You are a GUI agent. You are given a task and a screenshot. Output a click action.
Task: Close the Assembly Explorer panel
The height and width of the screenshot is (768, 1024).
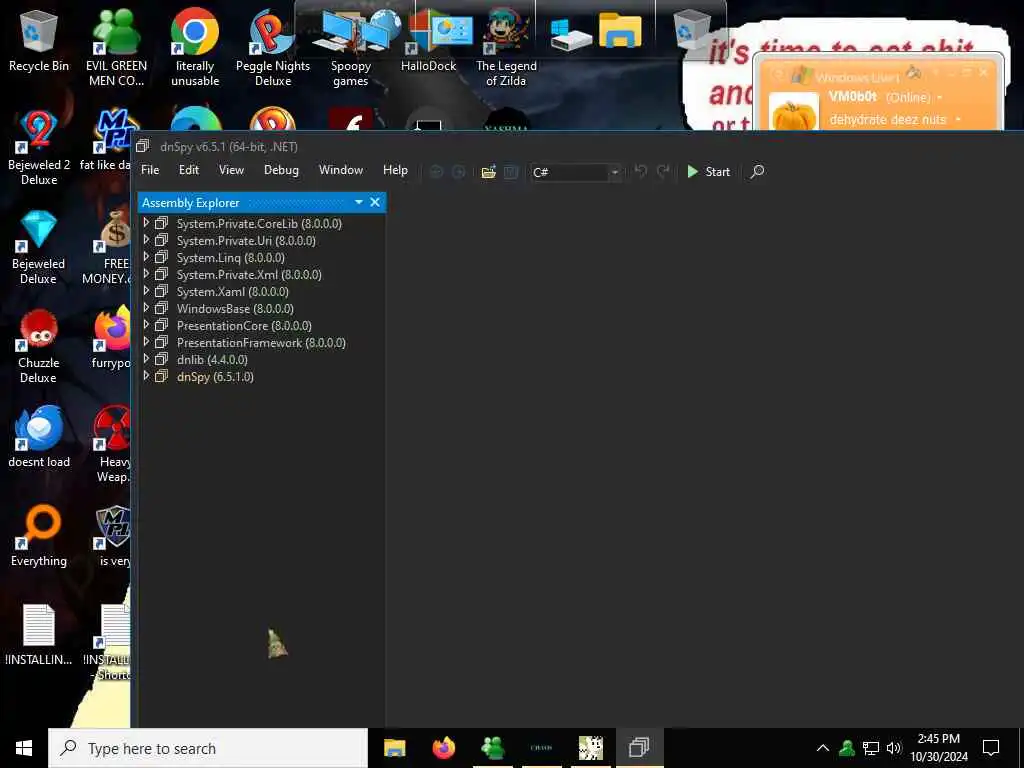pyautogui.click(x=375, y=202)
